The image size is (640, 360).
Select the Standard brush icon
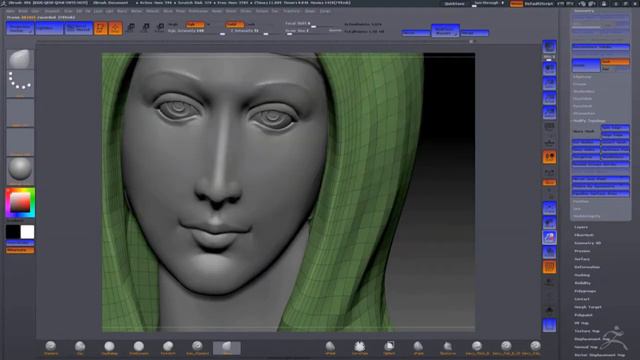click(x=51, y=348)
